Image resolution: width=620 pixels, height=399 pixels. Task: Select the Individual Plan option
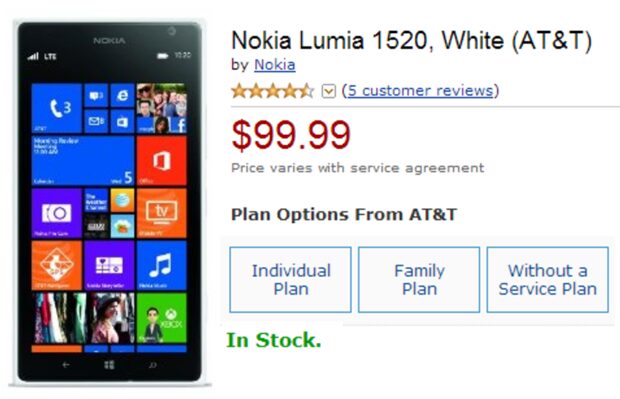click(x=291, y=280)
